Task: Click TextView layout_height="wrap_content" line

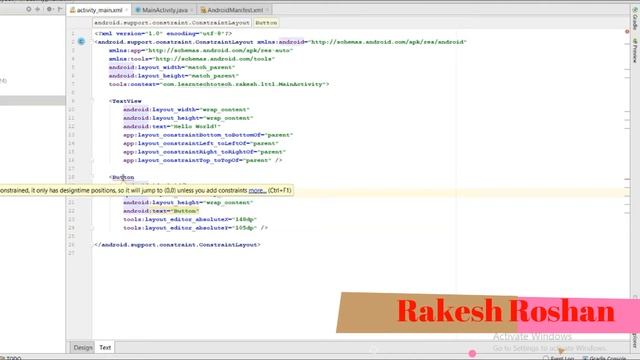Action: 188,118
